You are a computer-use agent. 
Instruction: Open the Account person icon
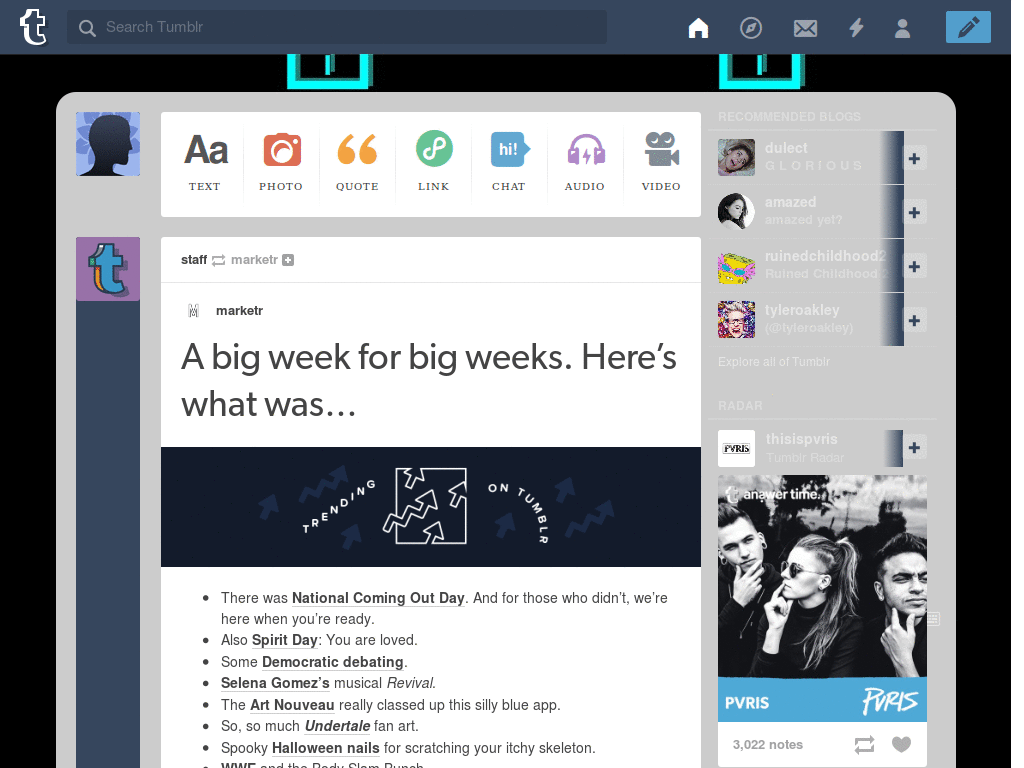tap(903, 28)
